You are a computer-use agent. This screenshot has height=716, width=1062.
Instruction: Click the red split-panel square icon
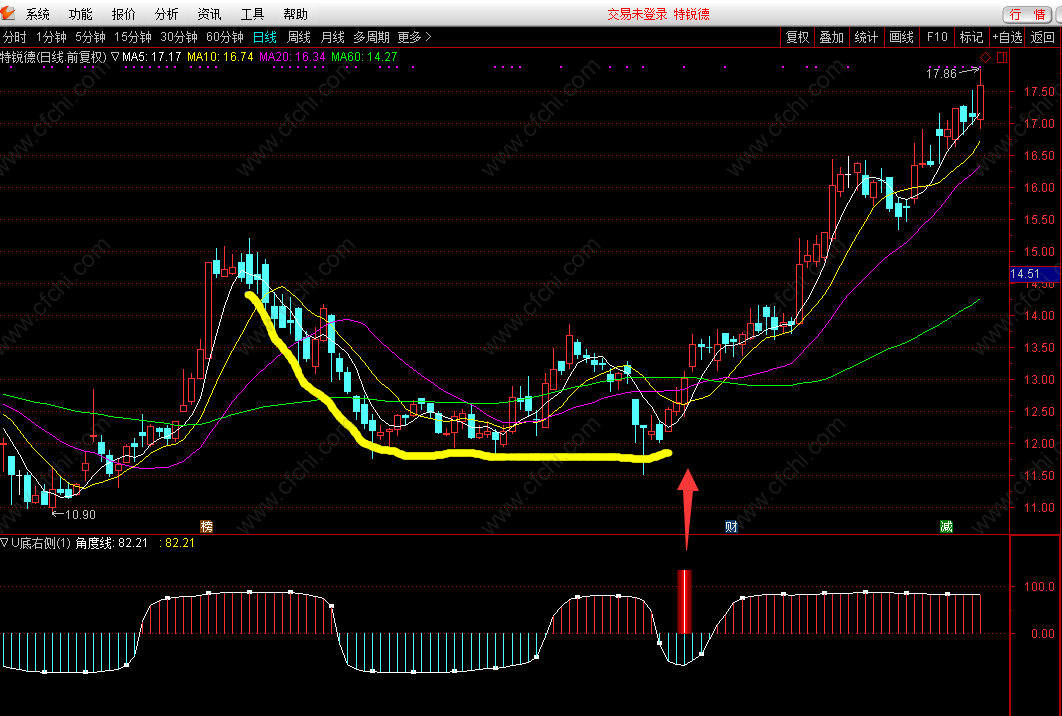click(1002, 58)
